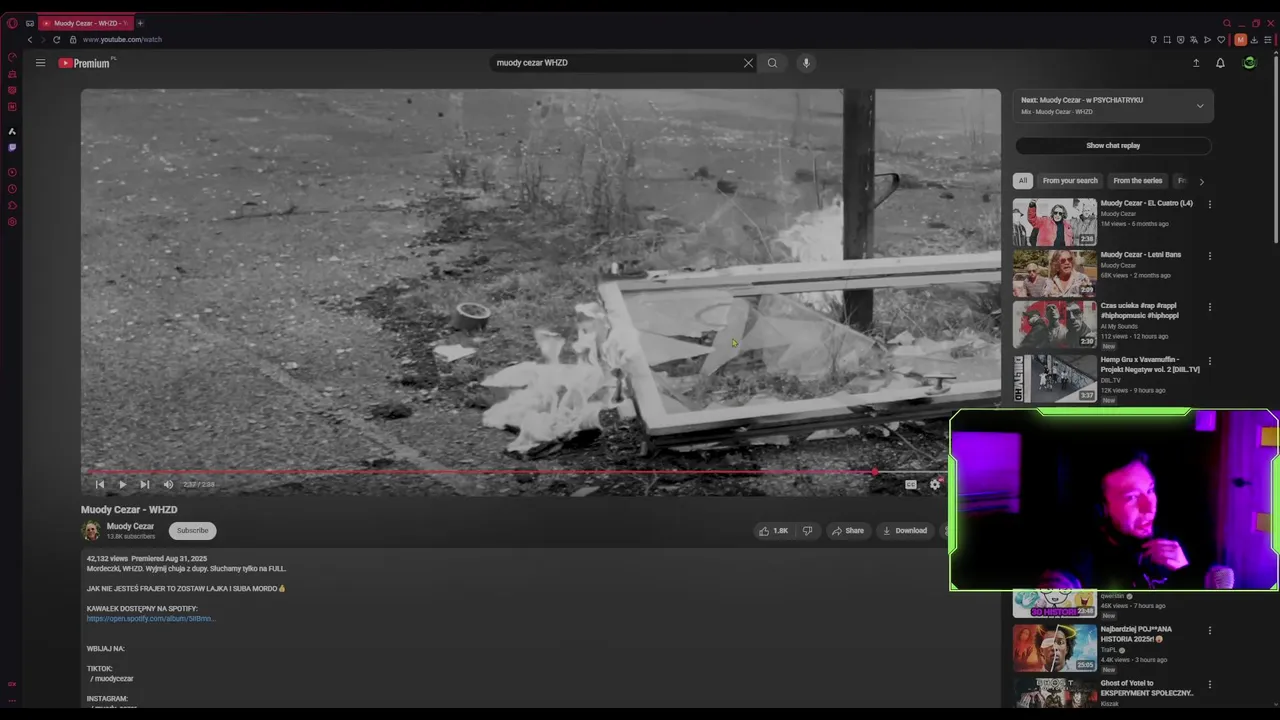
Task: Show chat replay
Action: click(1113, 146)
